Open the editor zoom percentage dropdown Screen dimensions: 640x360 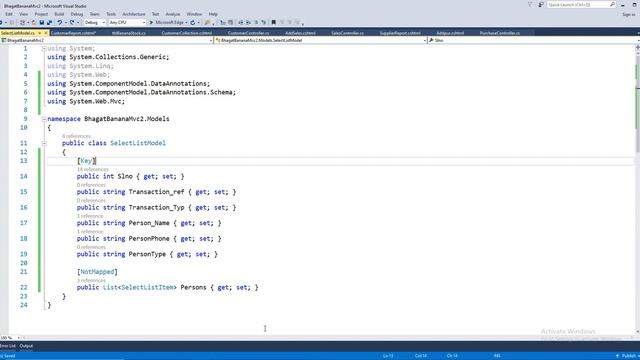(x=18, y=338)
